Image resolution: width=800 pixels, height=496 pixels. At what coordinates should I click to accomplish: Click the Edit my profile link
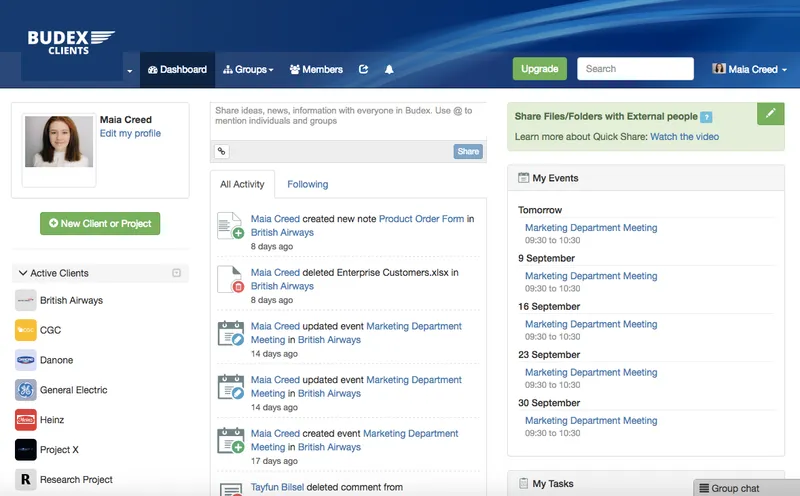pos(130,133)
